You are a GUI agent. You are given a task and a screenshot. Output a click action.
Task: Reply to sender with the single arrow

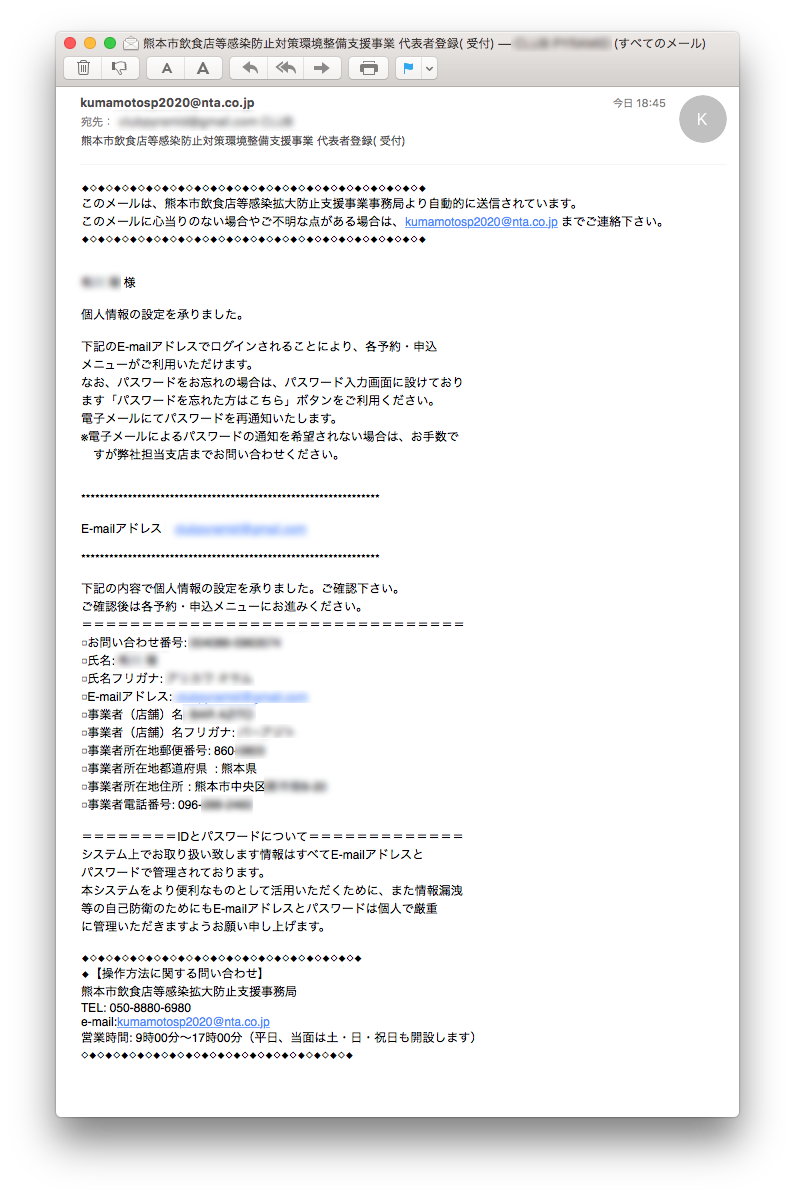(x=250, y=68)
